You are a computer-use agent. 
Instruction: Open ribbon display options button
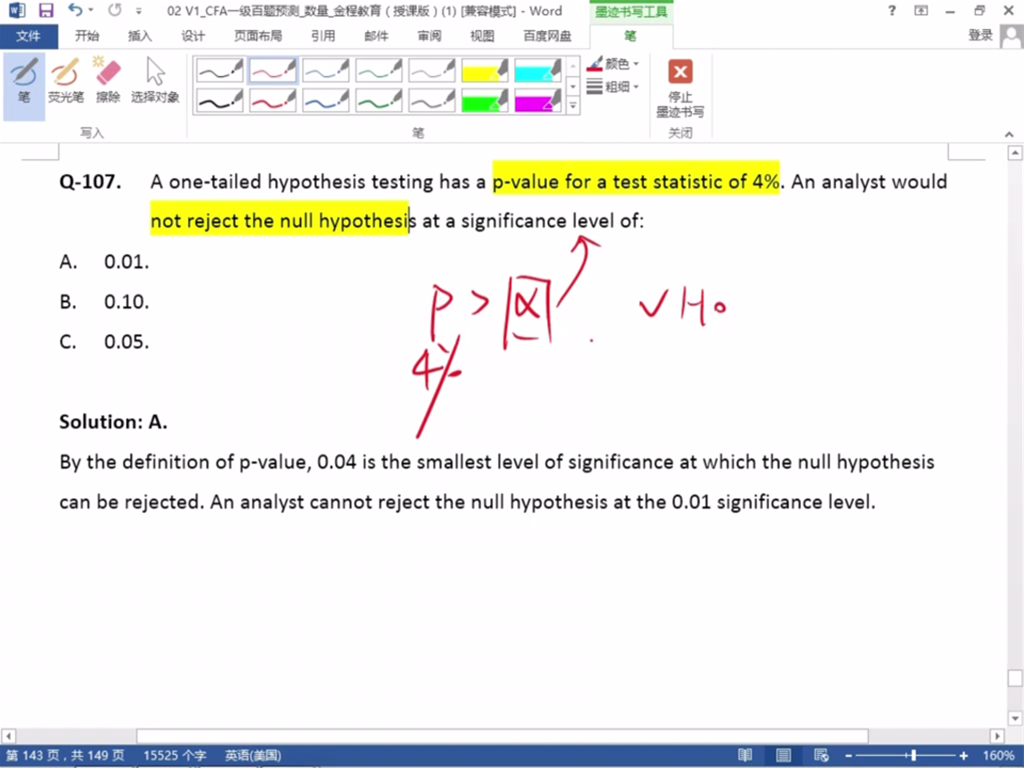(921, 10)
